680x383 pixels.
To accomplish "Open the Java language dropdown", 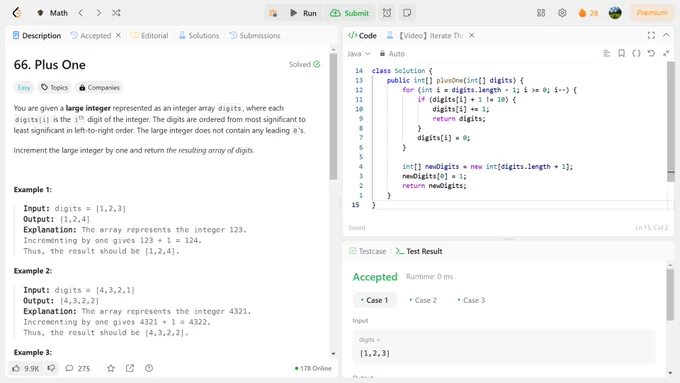I will point(359,54).
